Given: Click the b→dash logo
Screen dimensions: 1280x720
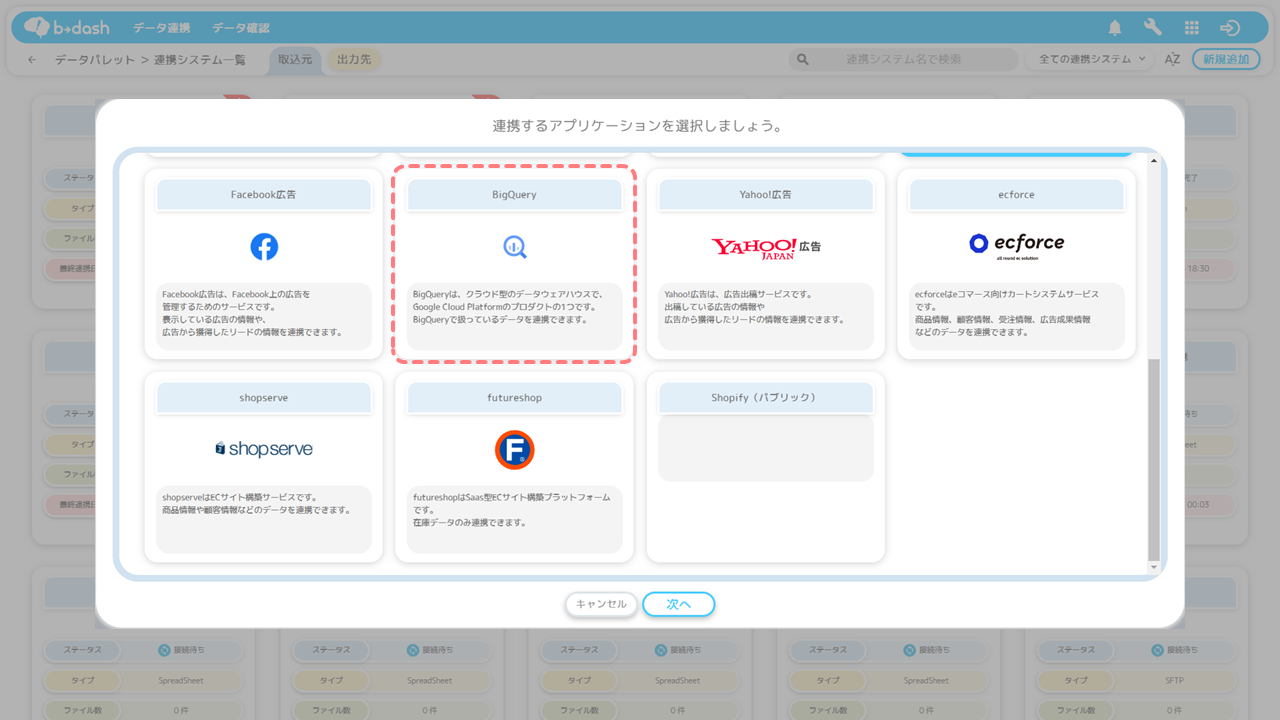Looking at the screenshot, I should tap(66, 27).
